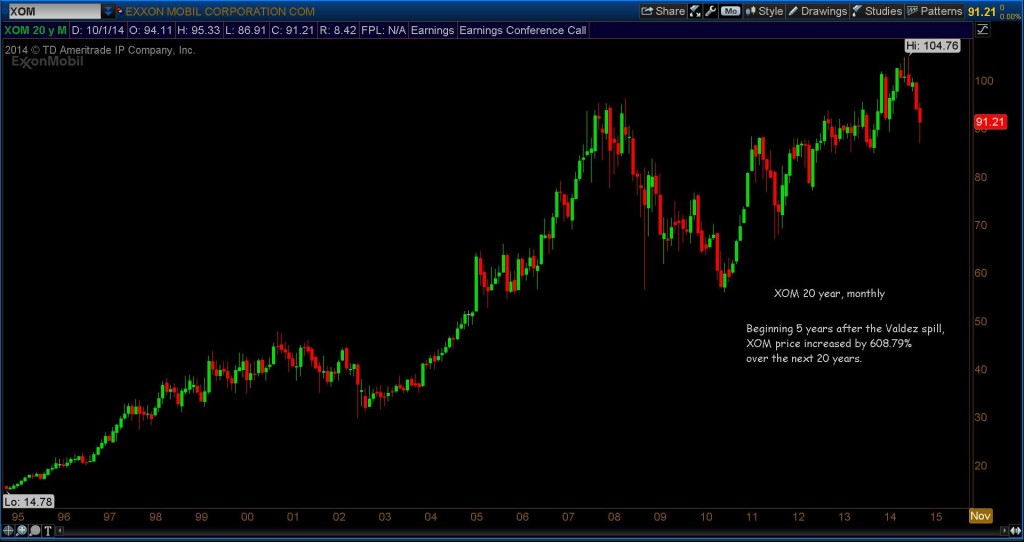This screenshot has height=542, width=1024.
Task: Click the Hi: 104.76 price bubble
Action: [932, 46]
